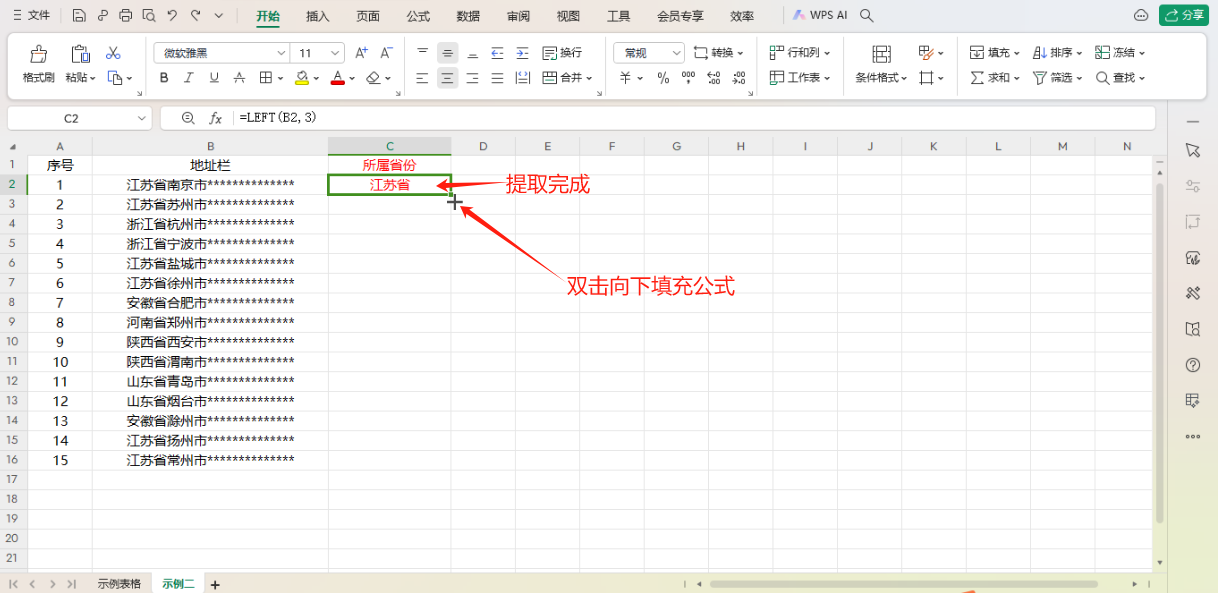Viewport: 1219px width, 593px height.
Task: Expand the Name Box dropdown at C2
Action: tap(141, 118)
